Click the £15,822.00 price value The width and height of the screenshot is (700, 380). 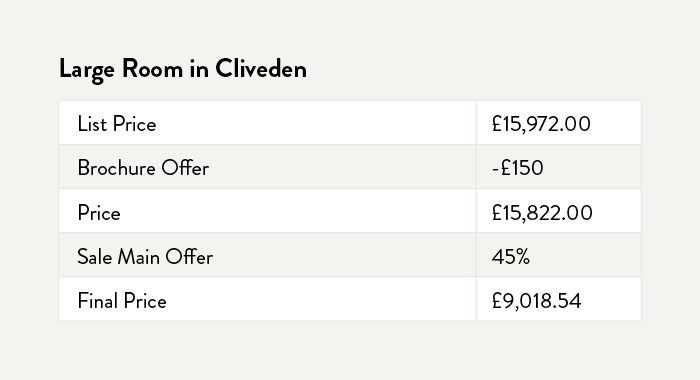[x=542, y=213]
